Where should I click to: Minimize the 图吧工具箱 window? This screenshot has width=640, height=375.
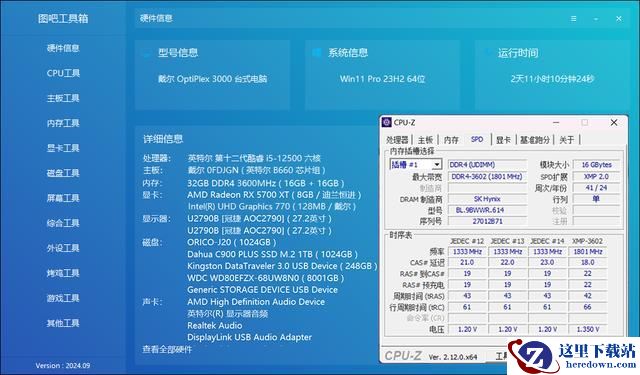[x=596, y=19]
